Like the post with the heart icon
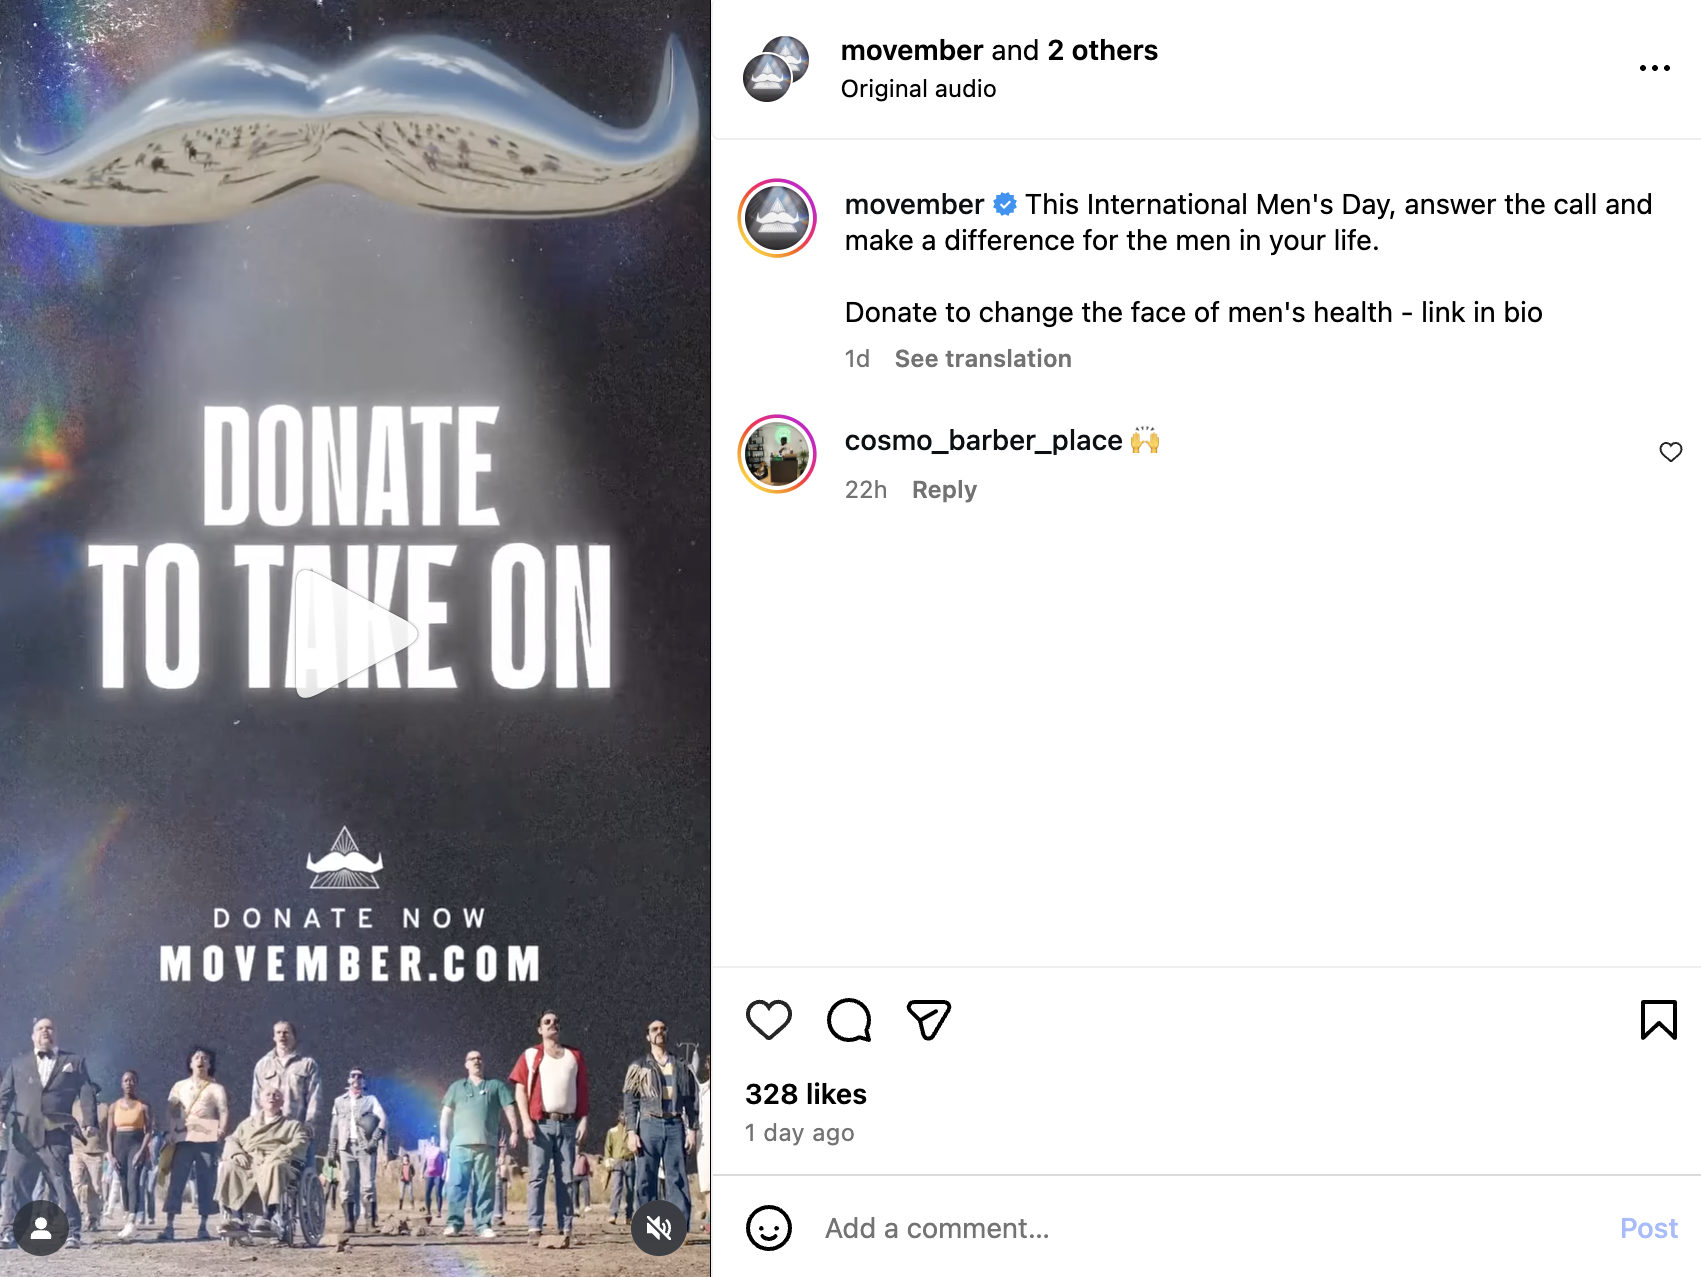 coord(768,1020)
